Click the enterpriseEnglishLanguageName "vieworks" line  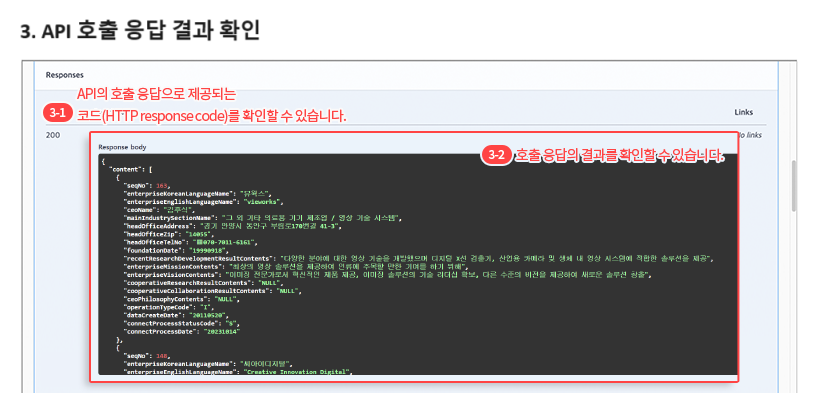(x=204, y=201)
